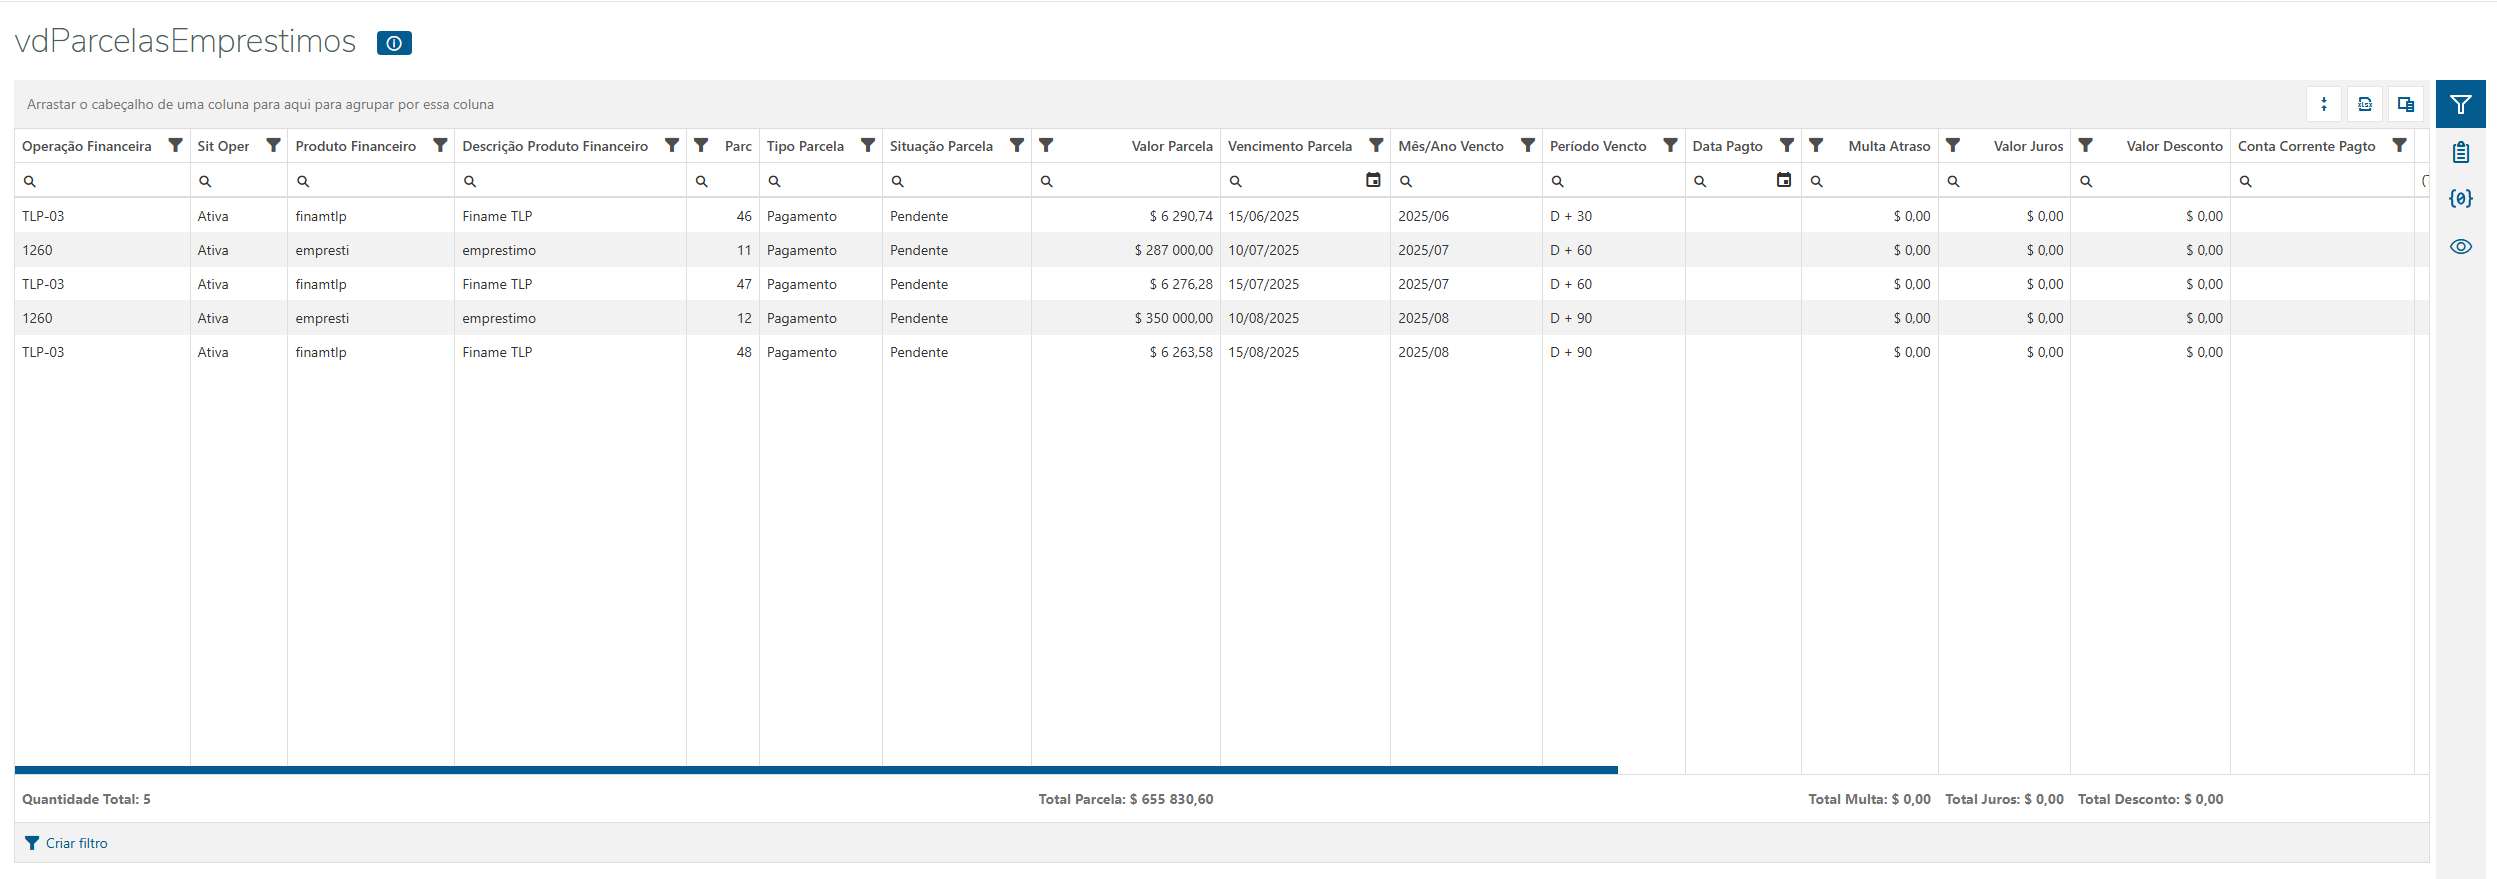Expand Período Vencto column filter
Viewport: 2497px width, 879px height.
(1669, 145)
